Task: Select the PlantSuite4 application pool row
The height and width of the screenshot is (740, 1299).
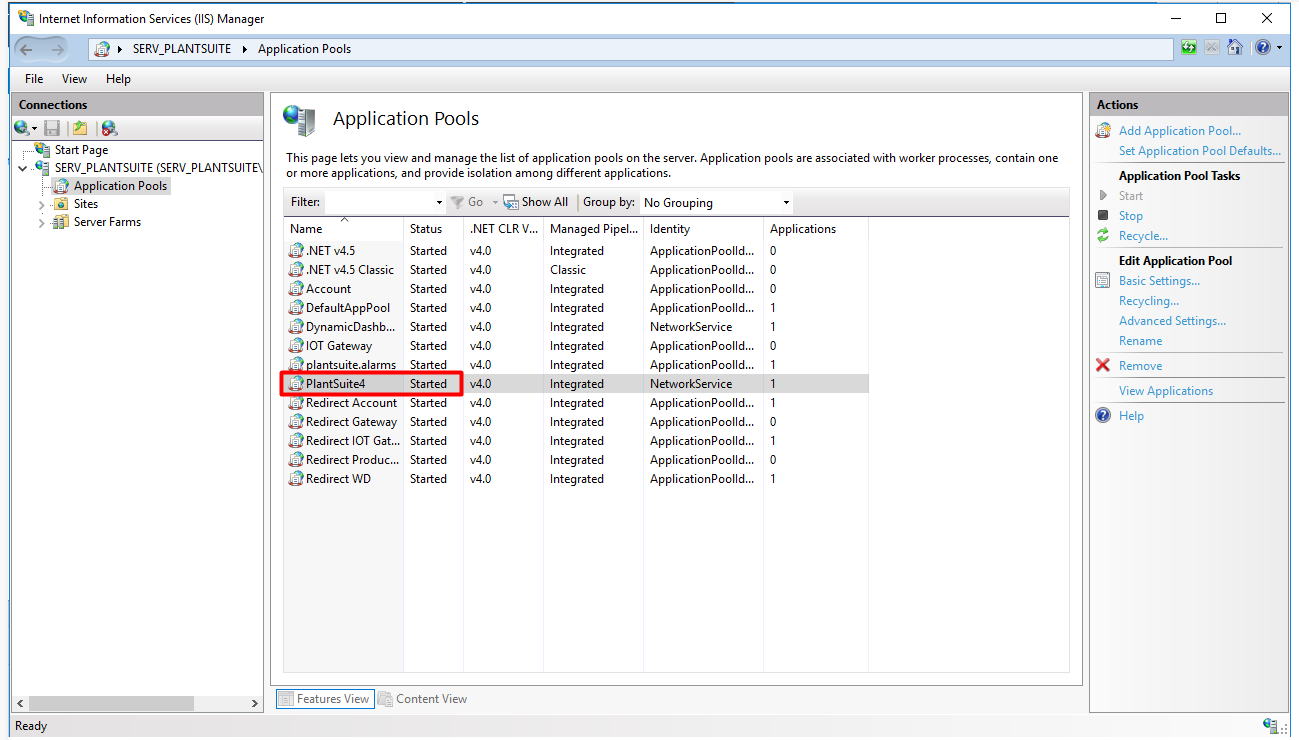Action: point(576,384)
